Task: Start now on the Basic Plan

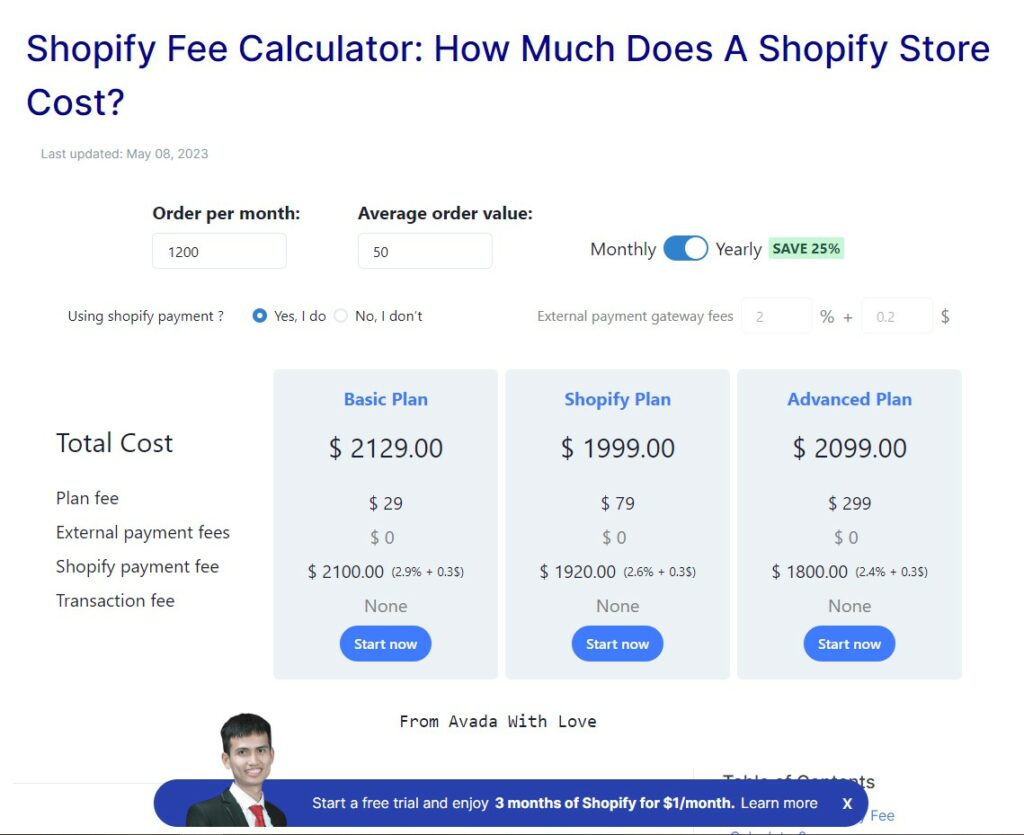Action: pyautogui.click(x=385, y=644)
